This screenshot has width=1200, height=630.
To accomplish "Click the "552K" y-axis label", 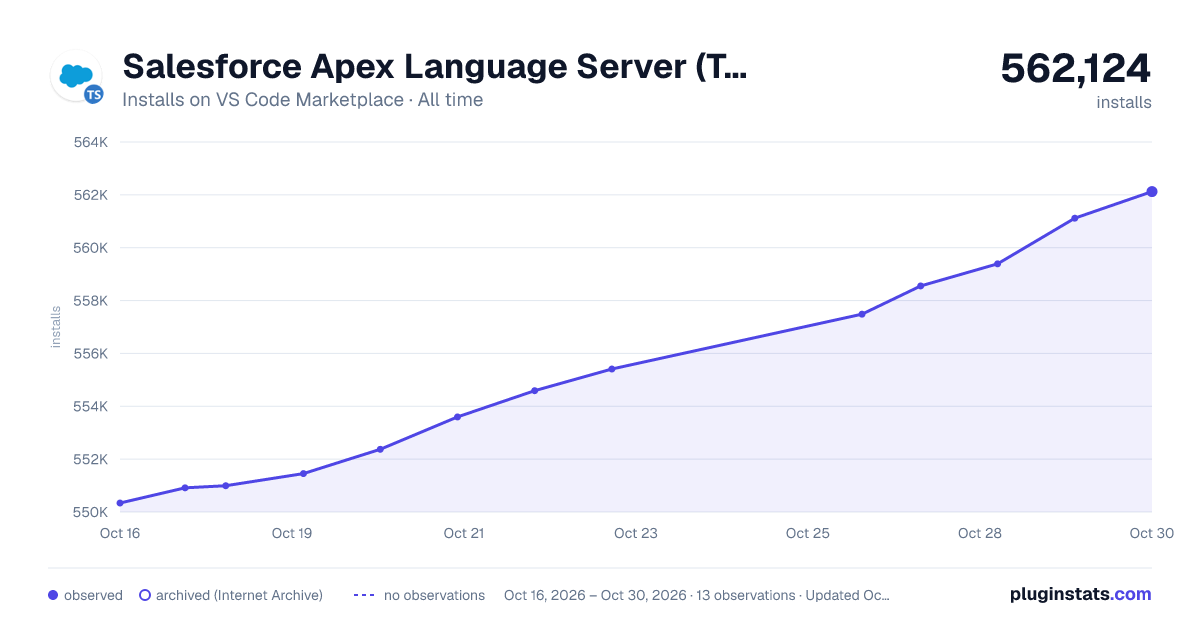I will tap(91, 460).
